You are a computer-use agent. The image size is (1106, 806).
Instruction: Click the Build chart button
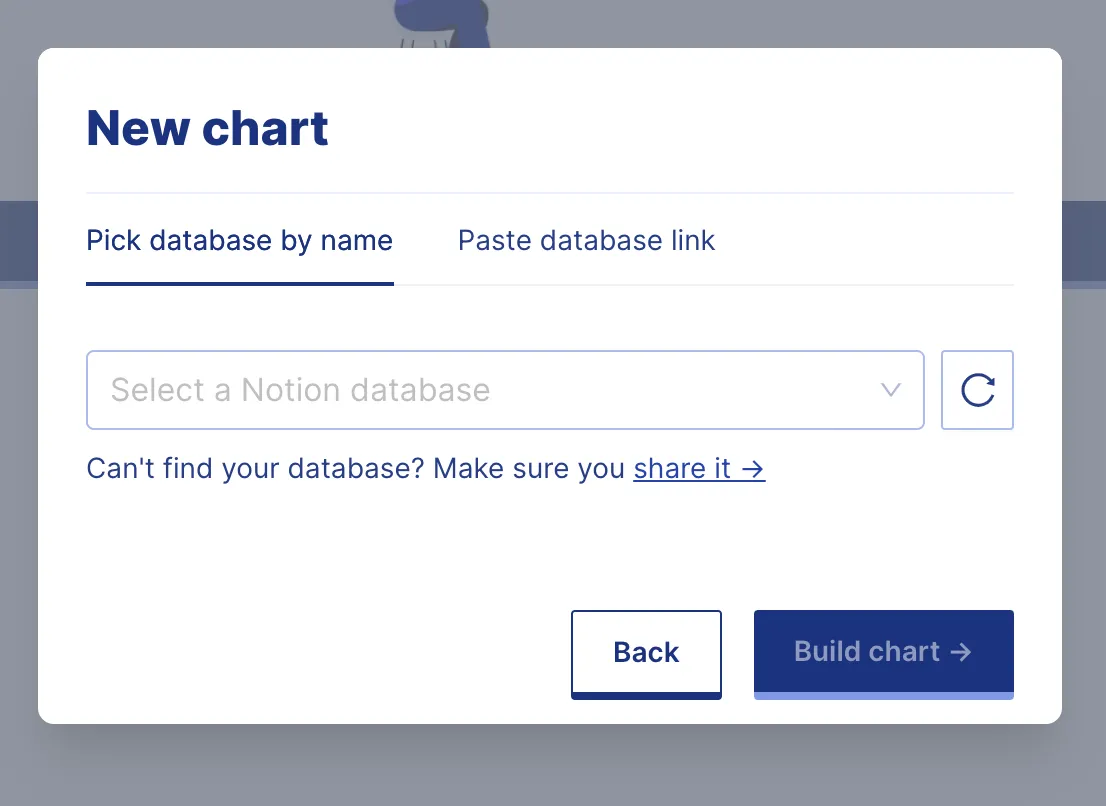pos(883,653)
